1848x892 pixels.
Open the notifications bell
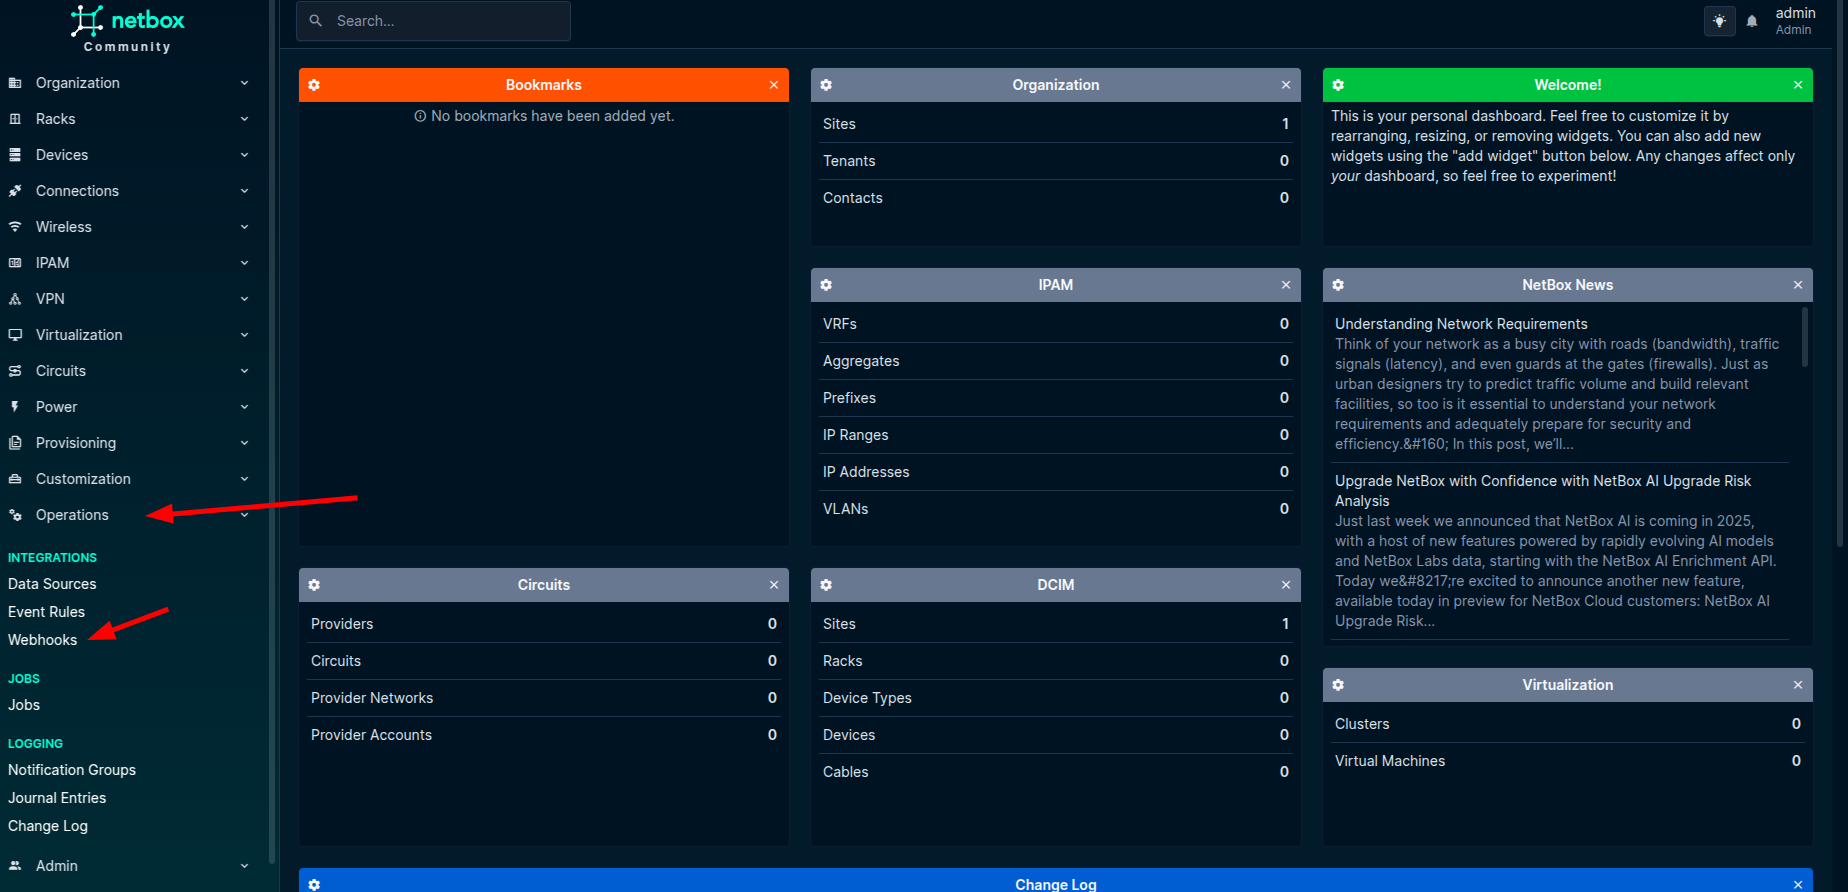pos(1752,21)
